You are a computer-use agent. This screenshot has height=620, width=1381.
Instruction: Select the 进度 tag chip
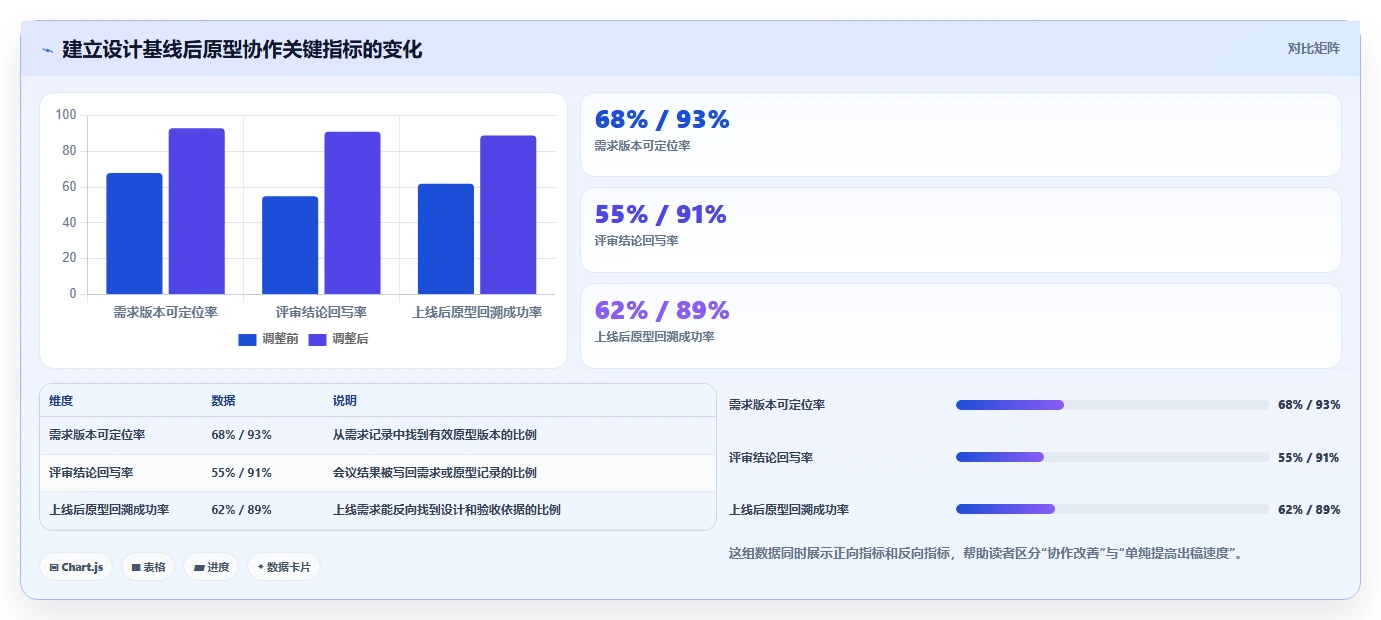click(x=211, y=567)
